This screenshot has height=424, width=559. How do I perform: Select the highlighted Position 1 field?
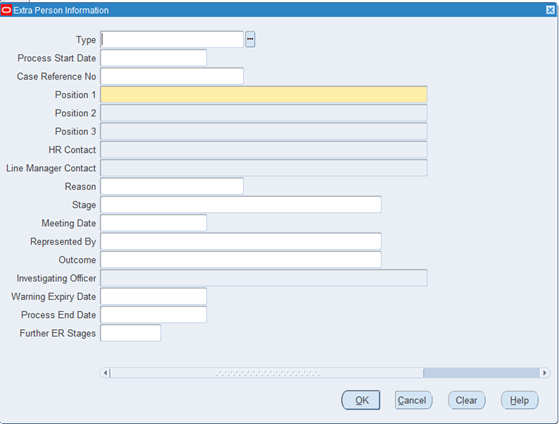pos(264,94)
